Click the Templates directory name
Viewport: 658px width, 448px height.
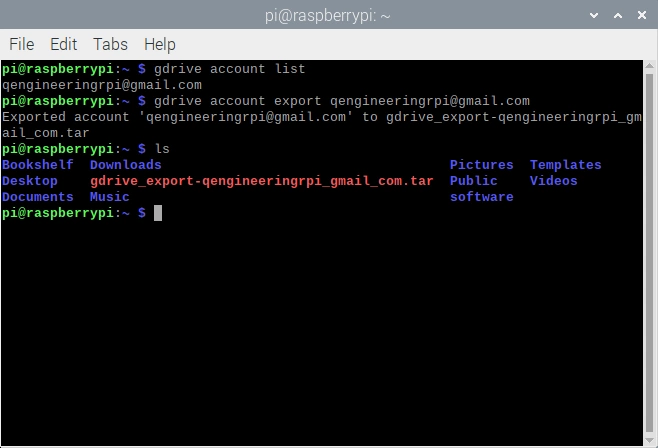(565, 165)
